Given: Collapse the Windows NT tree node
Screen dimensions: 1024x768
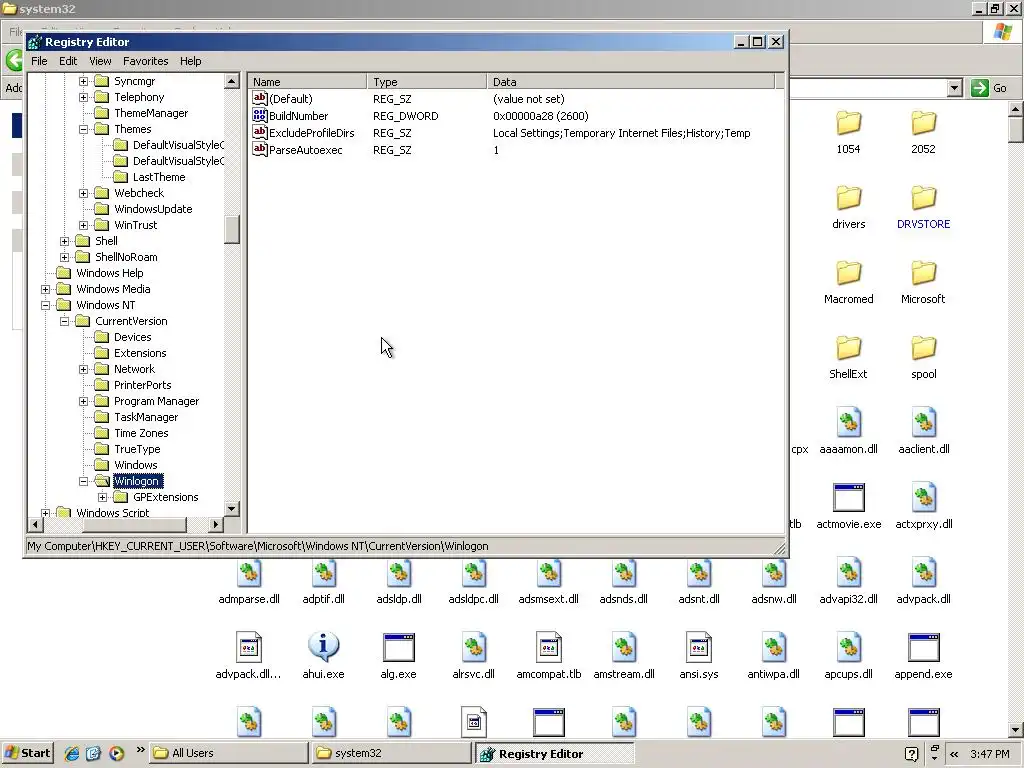Looking at the screenshot, I should [46, 305].
